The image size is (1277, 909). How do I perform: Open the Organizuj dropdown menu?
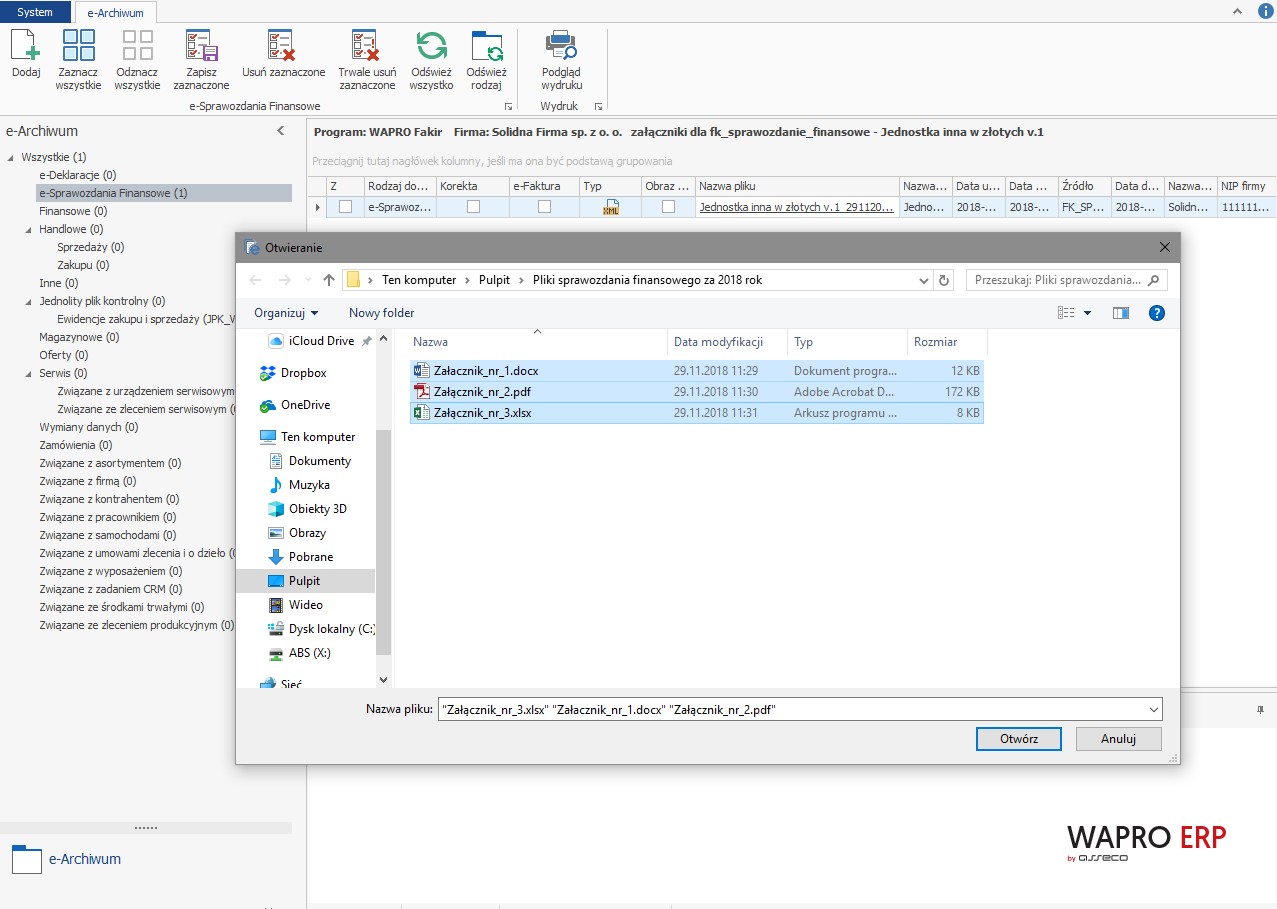click(286, 313)
